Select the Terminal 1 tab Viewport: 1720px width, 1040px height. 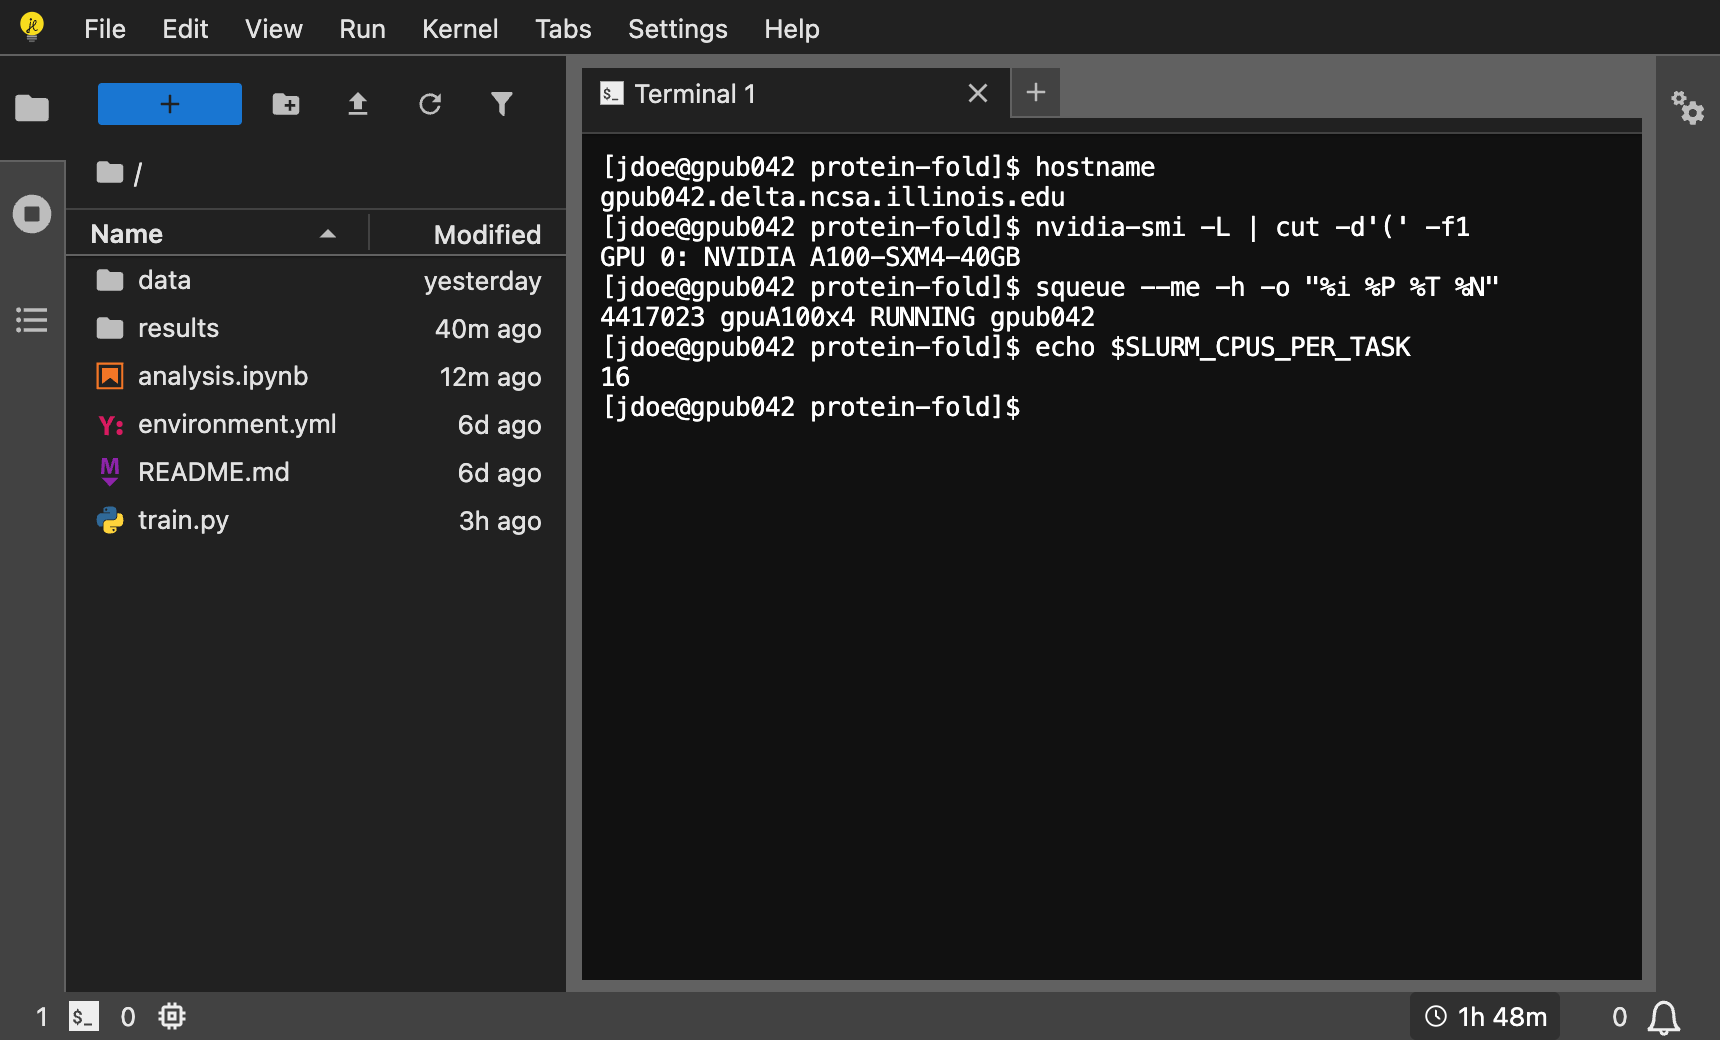pyautogui.click(x=796, y=94)
